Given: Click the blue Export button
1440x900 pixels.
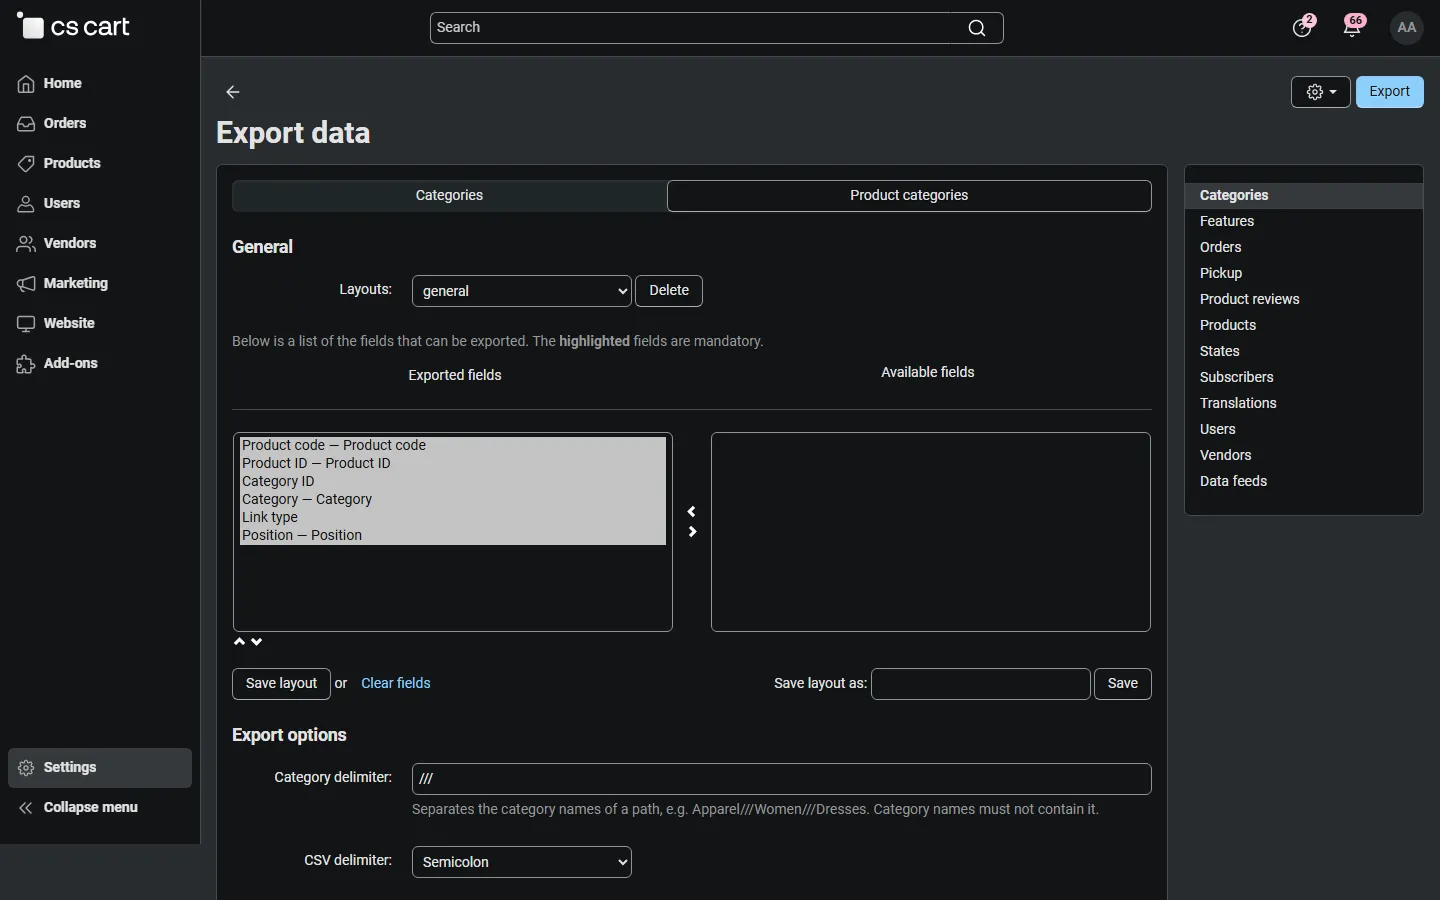Looking at the screenshot, I should pyautogui.click(x=1390, y=92).
